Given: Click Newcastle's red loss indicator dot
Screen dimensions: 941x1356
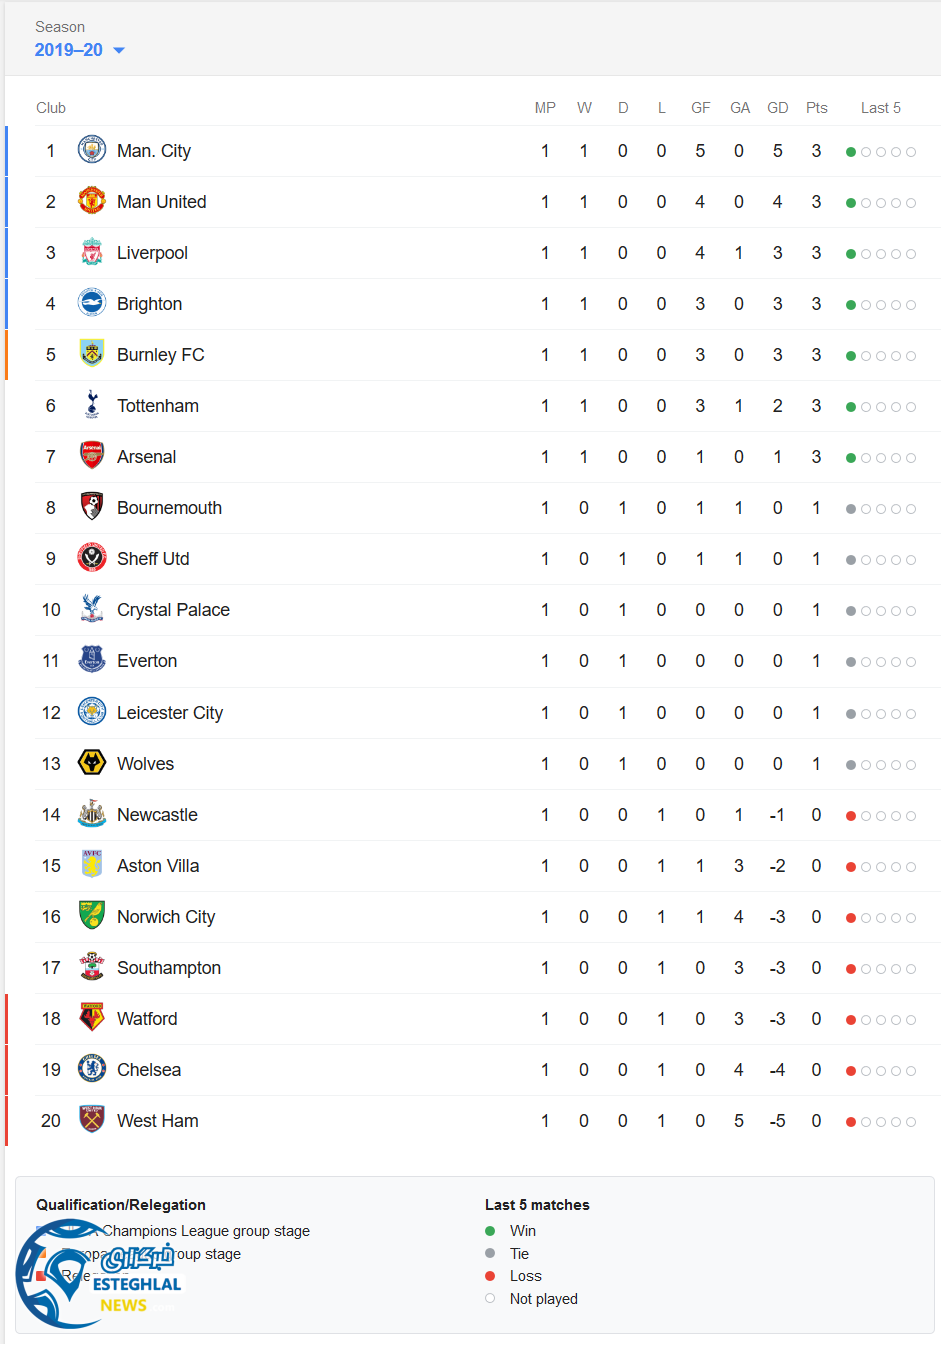Looking at the screenshot, I should [851, 816].
